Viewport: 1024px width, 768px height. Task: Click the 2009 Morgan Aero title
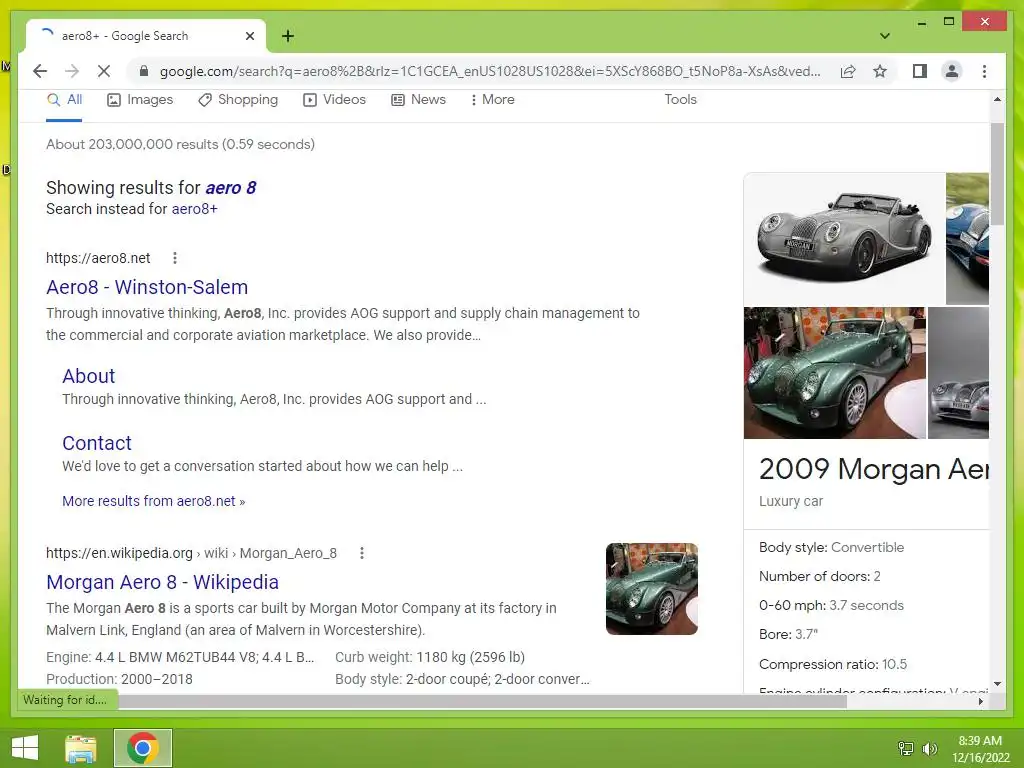(874, 469)
